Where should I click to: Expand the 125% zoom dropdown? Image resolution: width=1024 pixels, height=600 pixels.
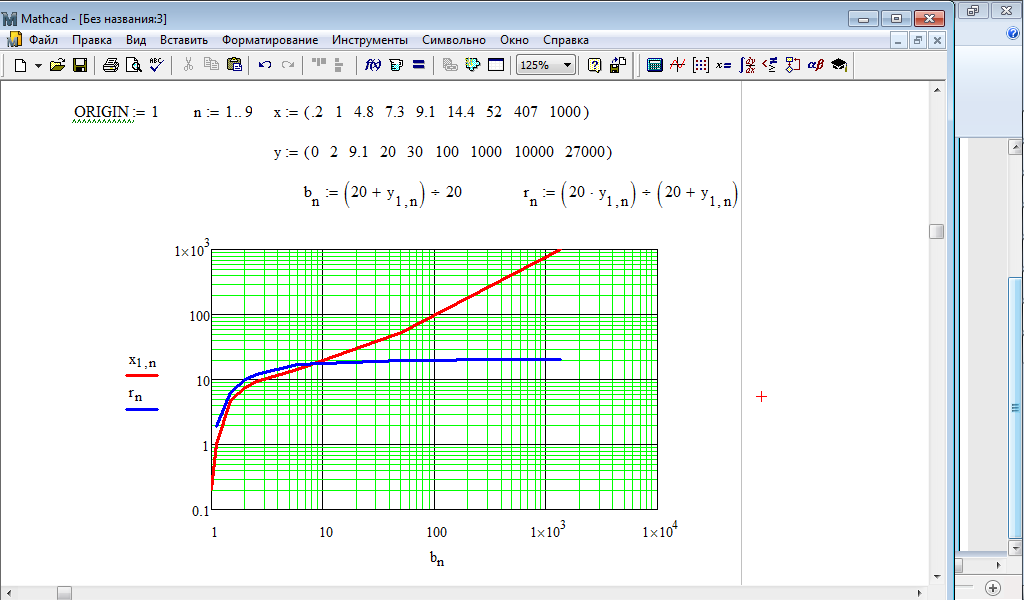tap(568, 65)
